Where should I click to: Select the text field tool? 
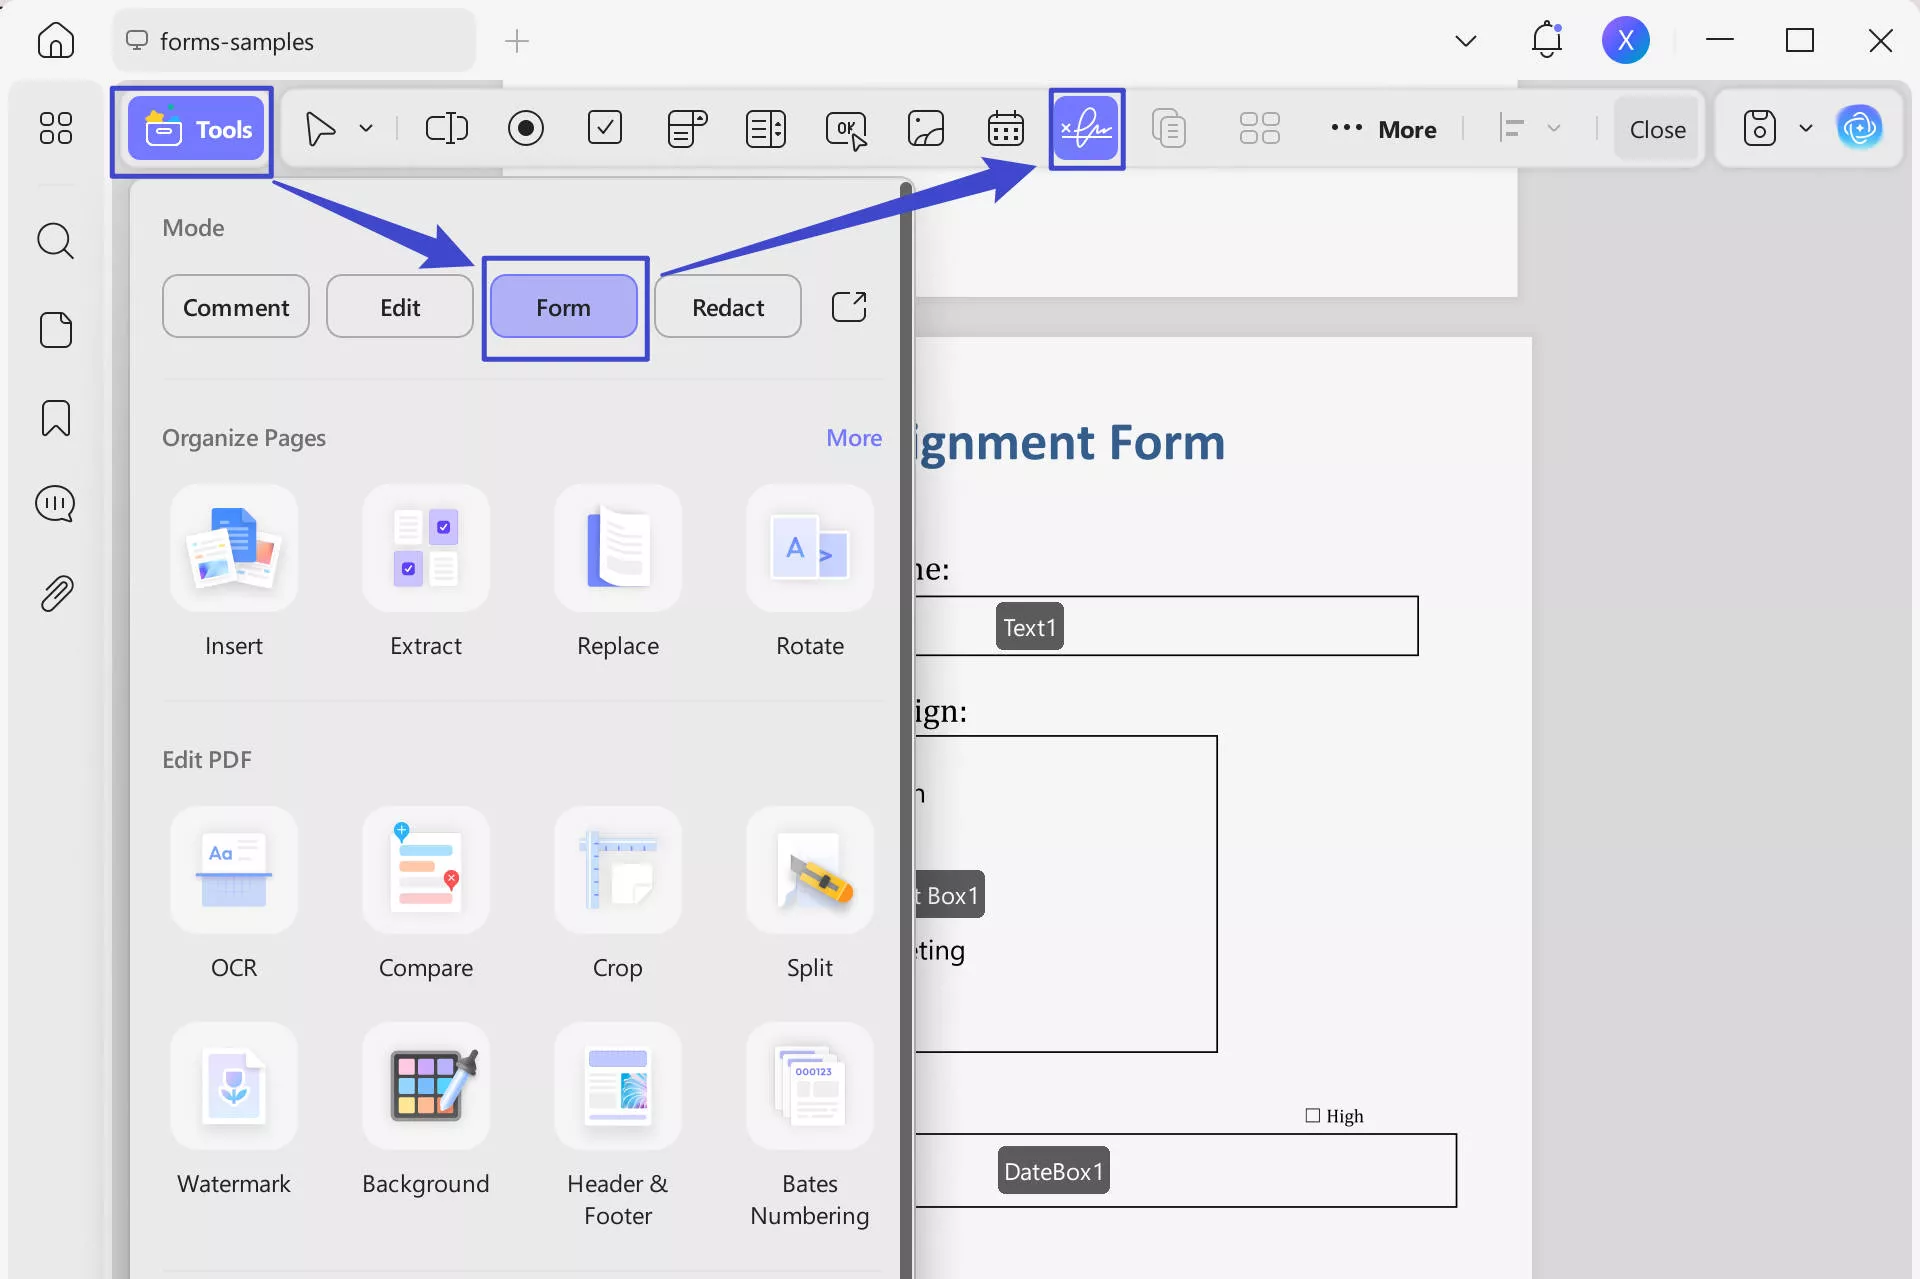point(445,128)
